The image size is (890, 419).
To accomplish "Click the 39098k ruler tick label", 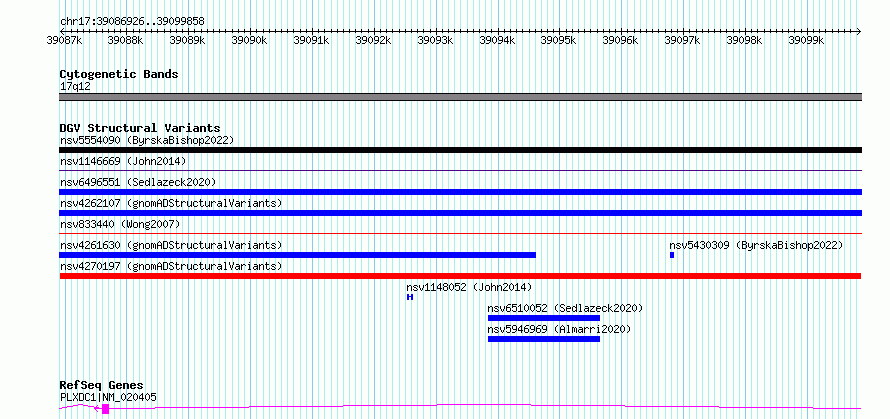I will click(745, 40).
